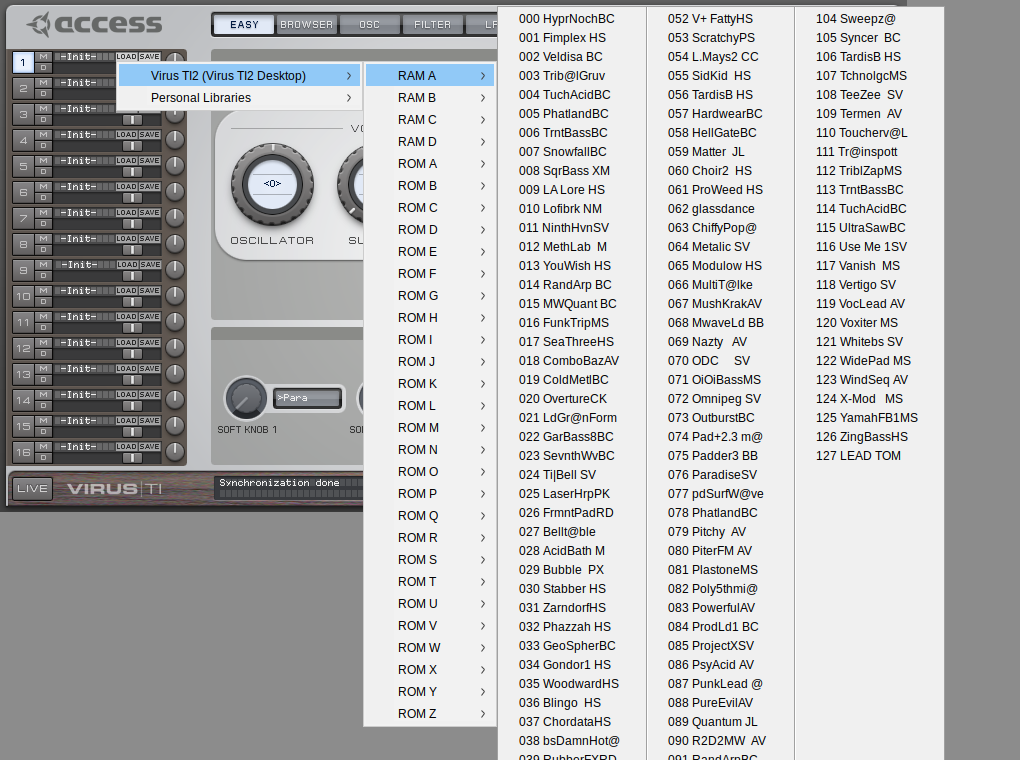Save the patch on part 14
1020x760 pixels.
(x=150, y=395)
